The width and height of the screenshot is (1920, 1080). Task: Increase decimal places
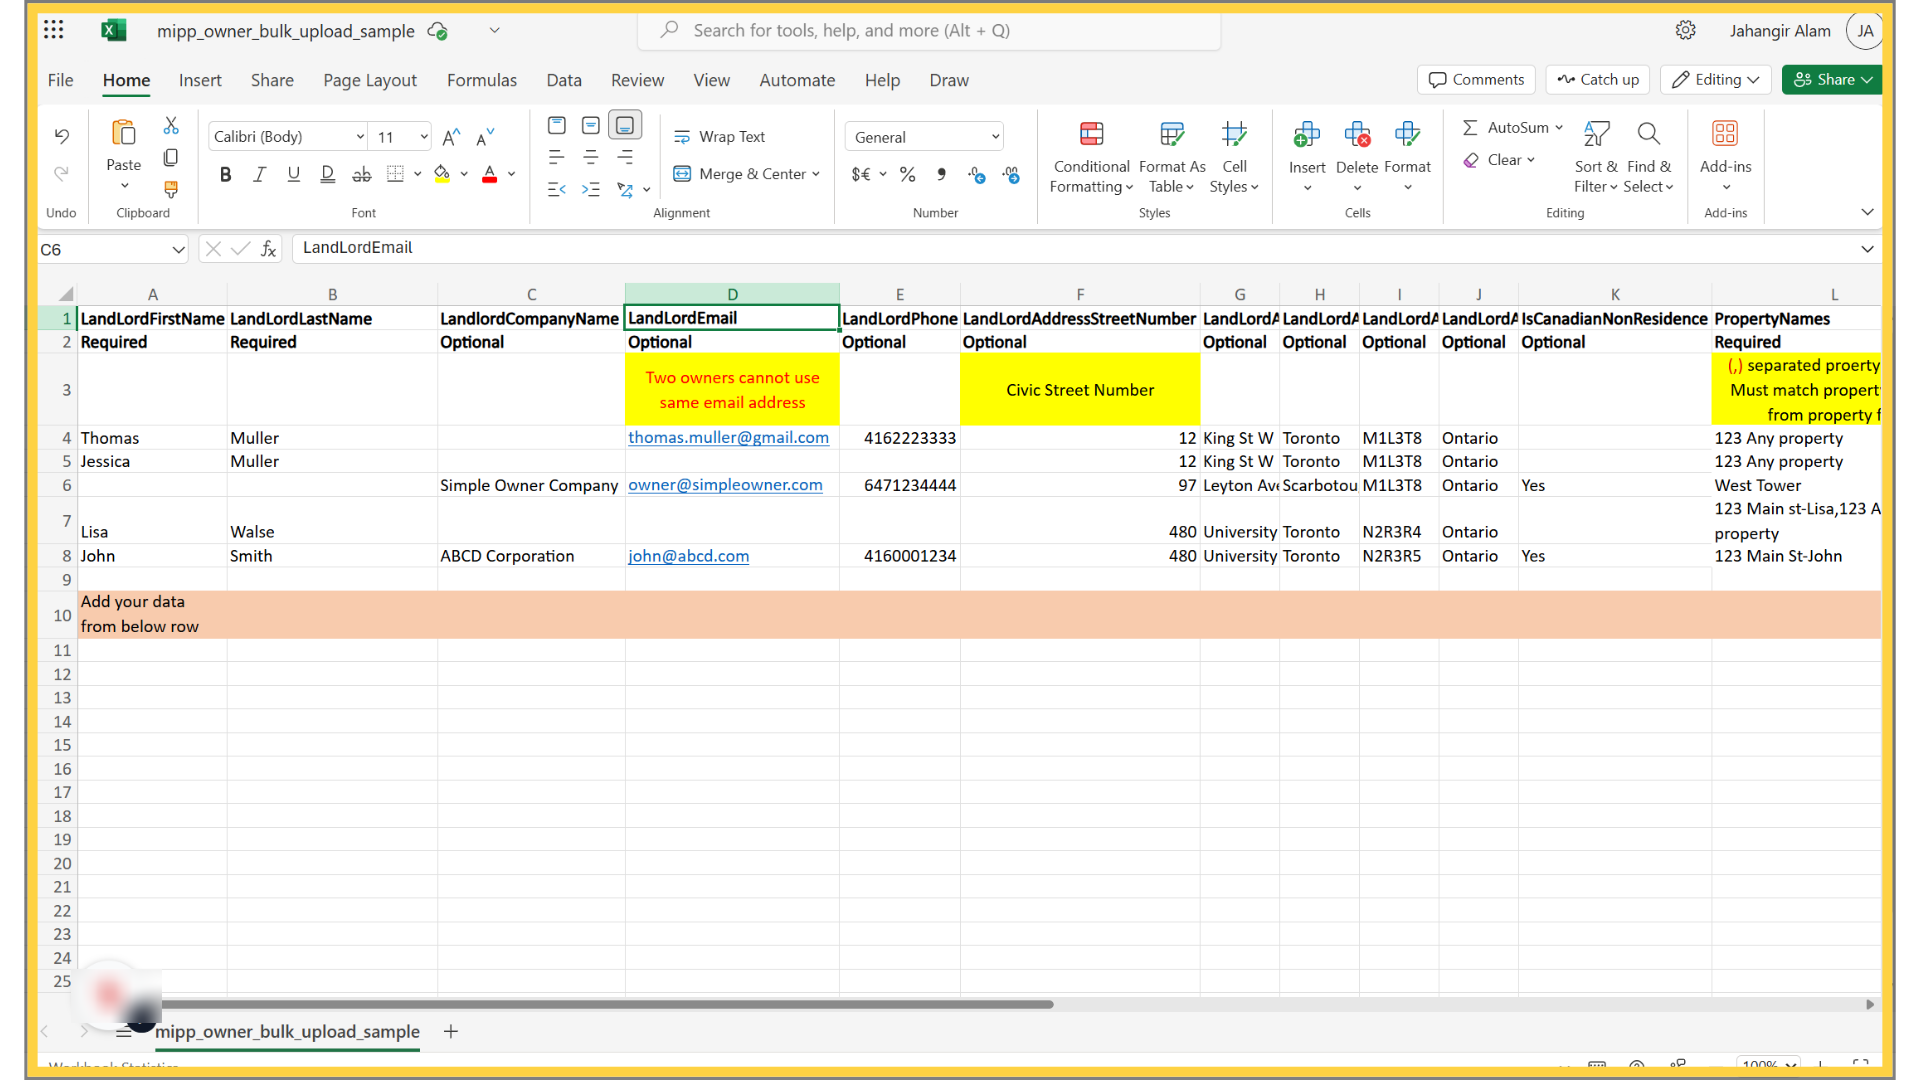[977, 174]
